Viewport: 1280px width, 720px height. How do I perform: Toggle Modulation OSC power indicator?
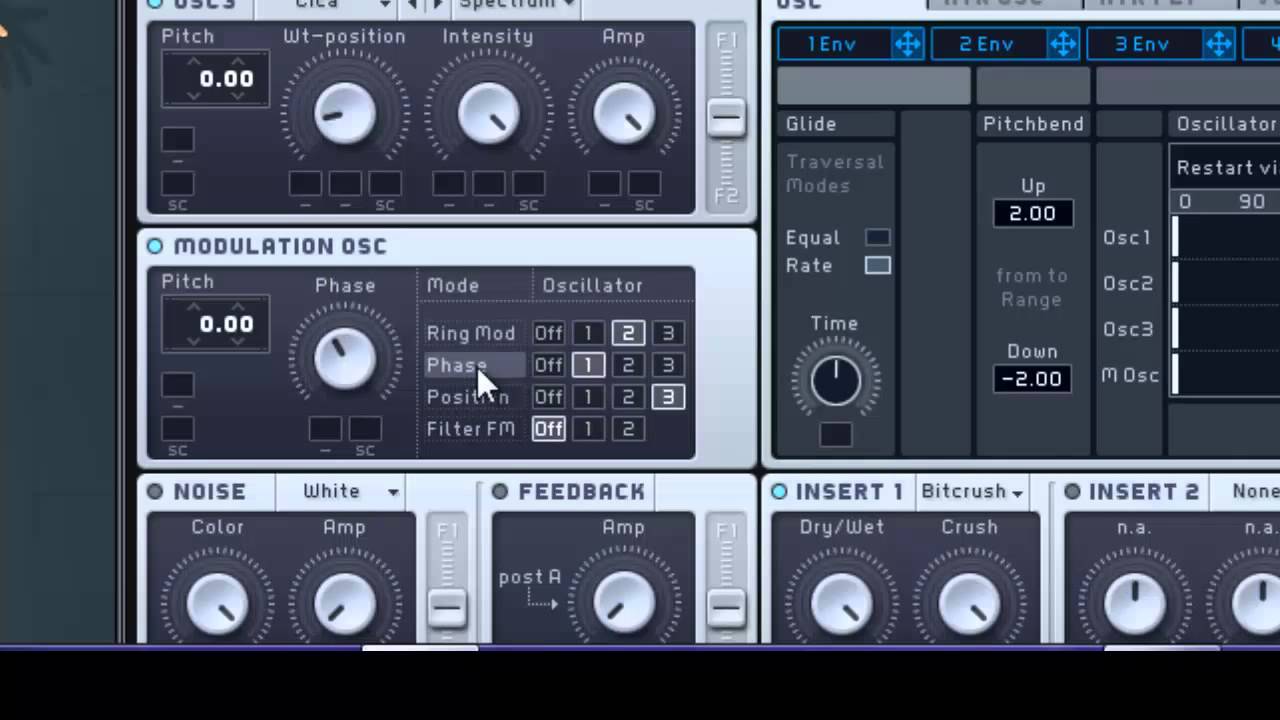click(155, 246)
